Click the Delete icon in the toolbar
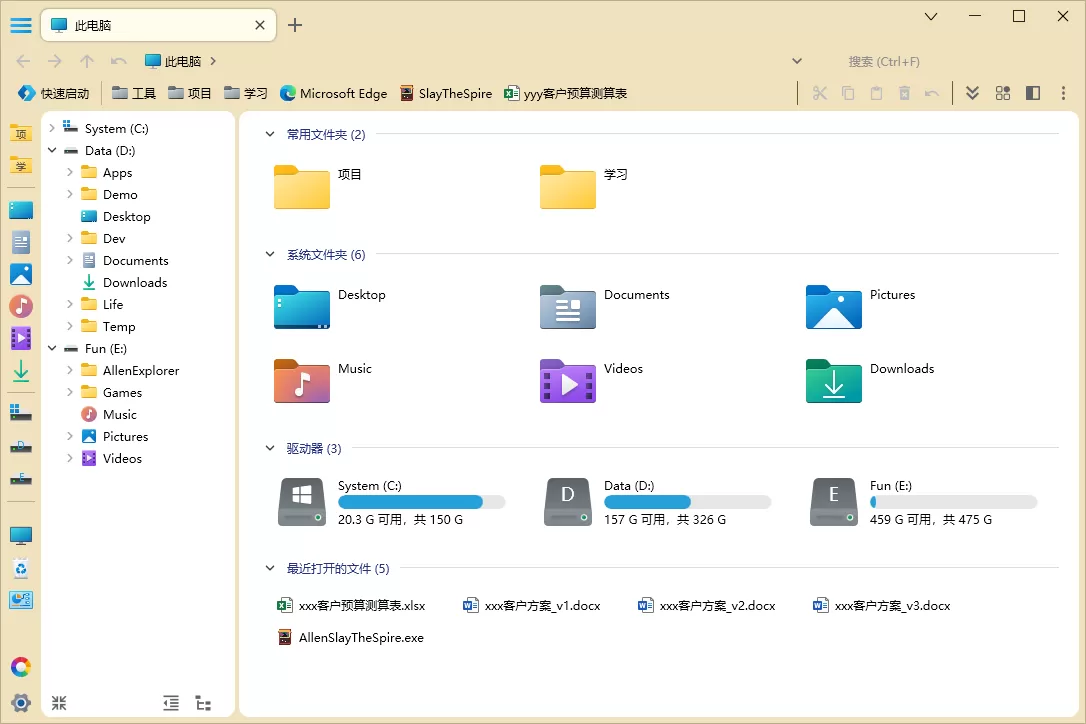 [903, 93]
